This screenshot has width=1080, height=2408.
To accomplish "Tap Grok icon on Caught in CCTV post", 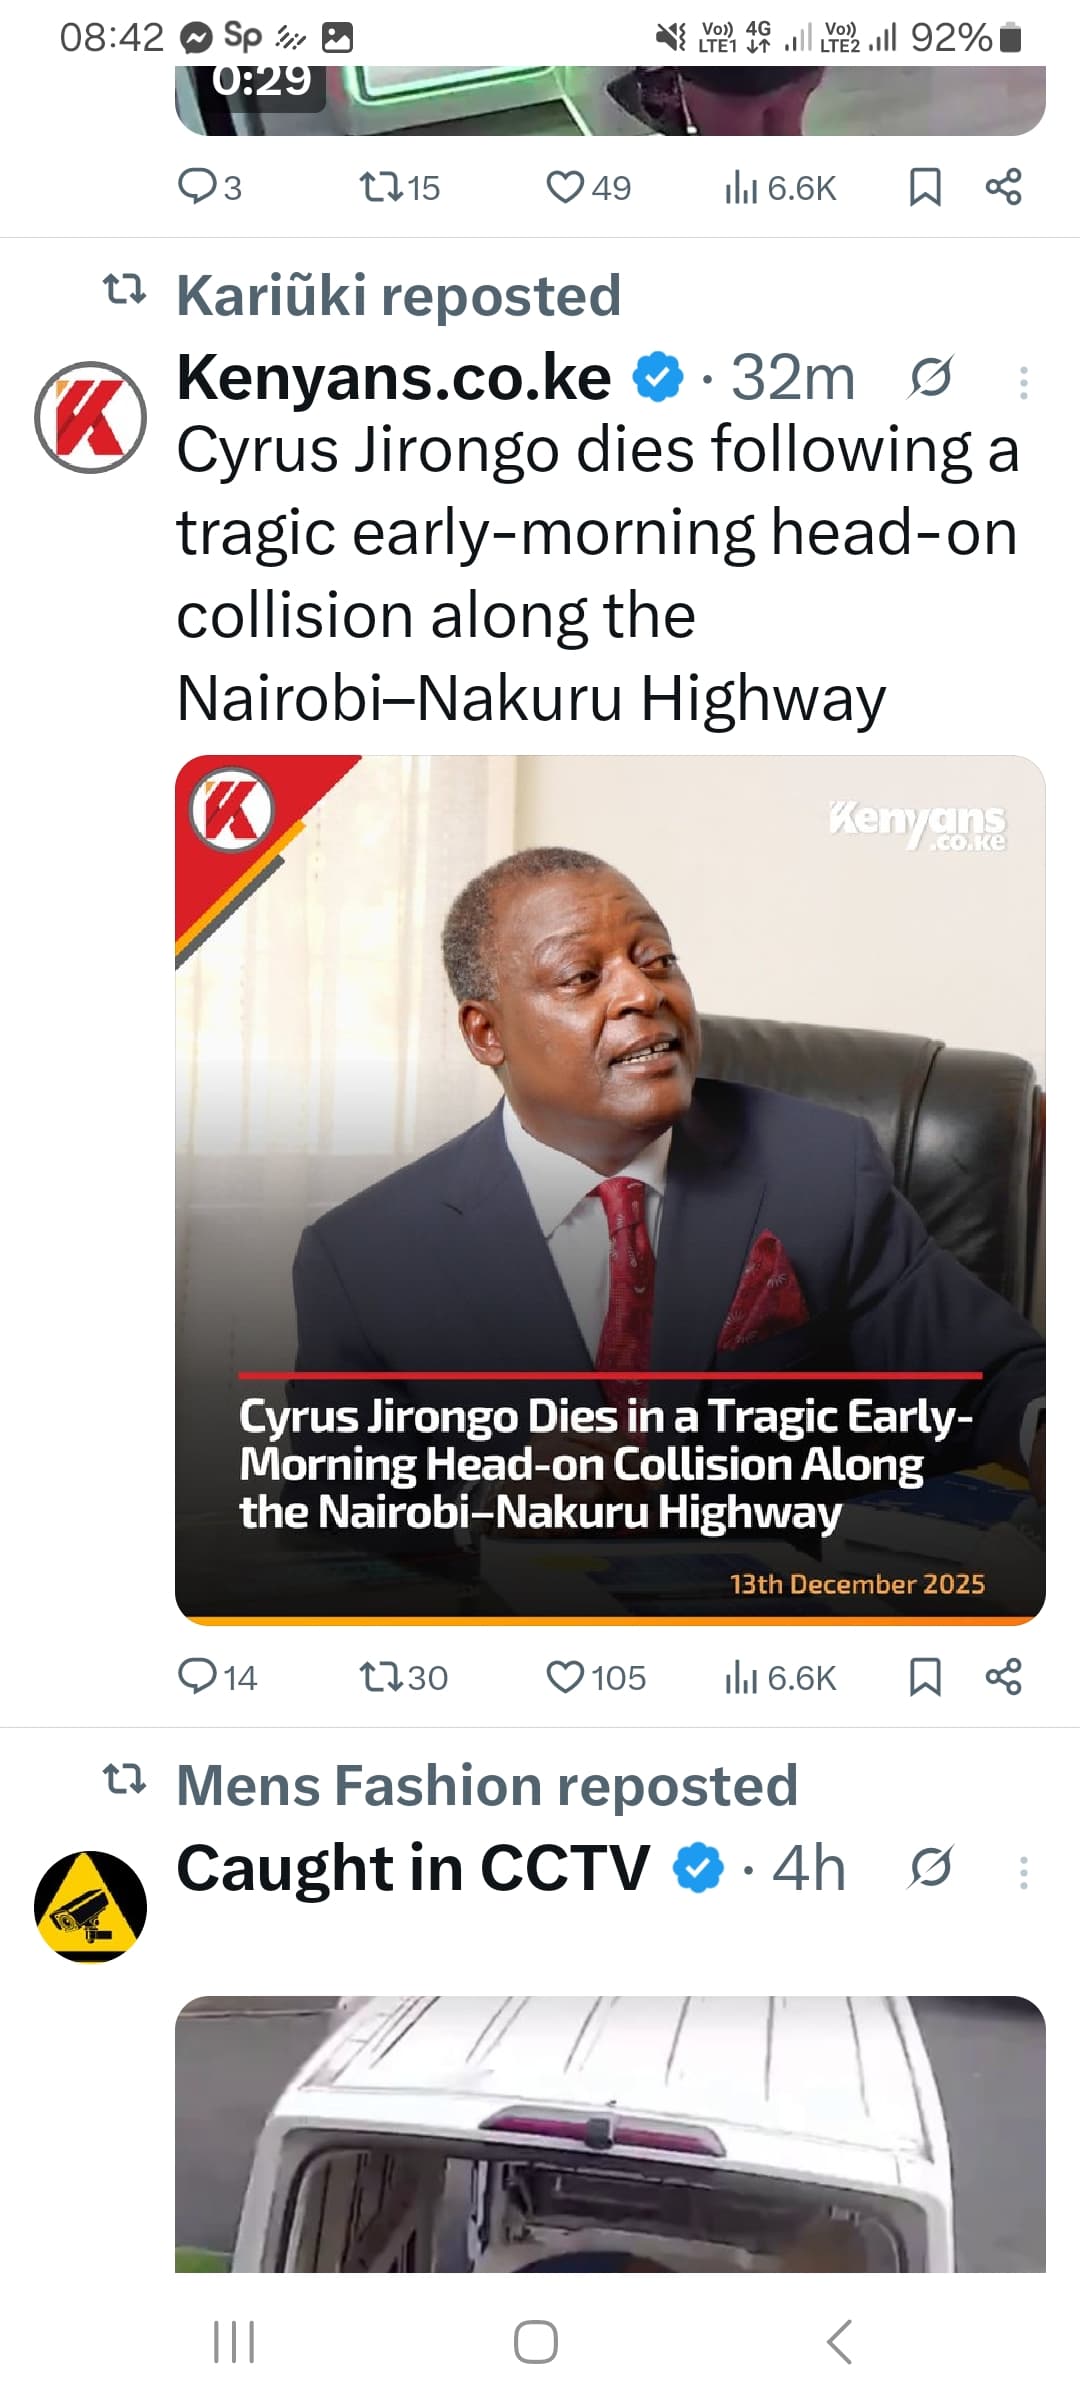I will tap(930, 1868).
